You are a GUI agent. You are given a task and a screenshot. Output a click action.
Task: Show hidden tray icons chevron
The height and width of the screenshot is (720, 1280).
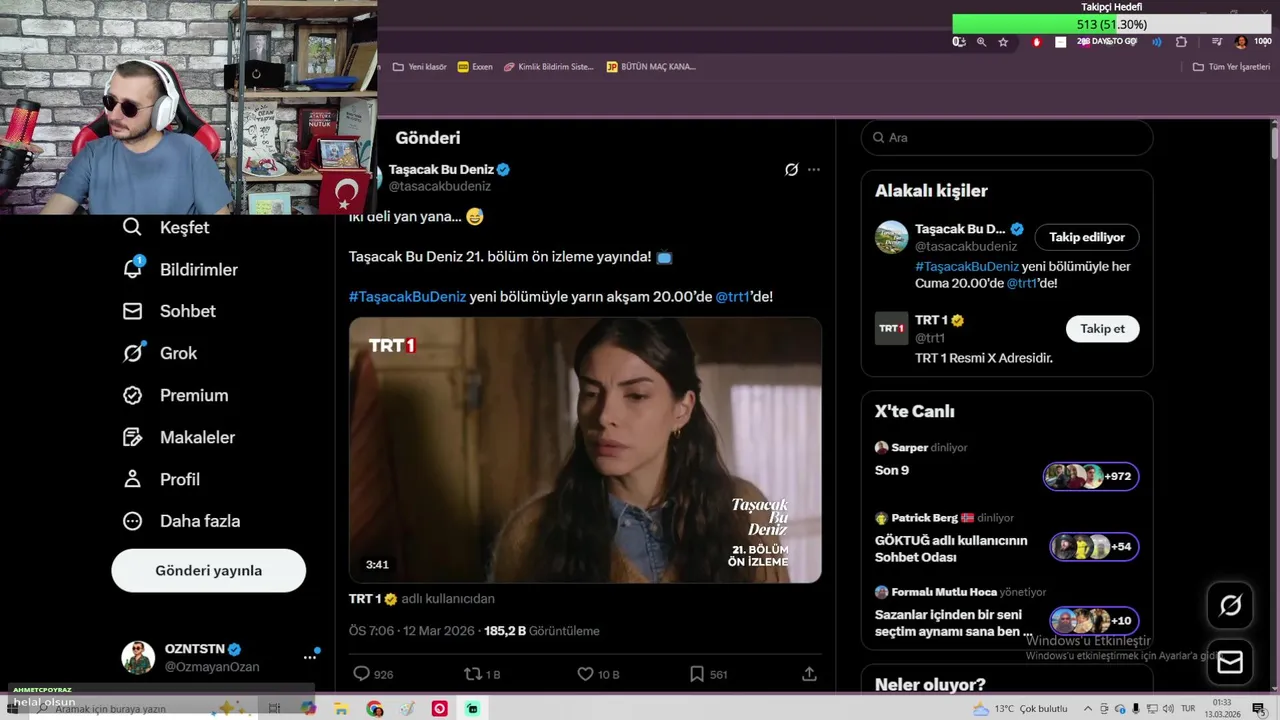click(x=1088, y=709)
